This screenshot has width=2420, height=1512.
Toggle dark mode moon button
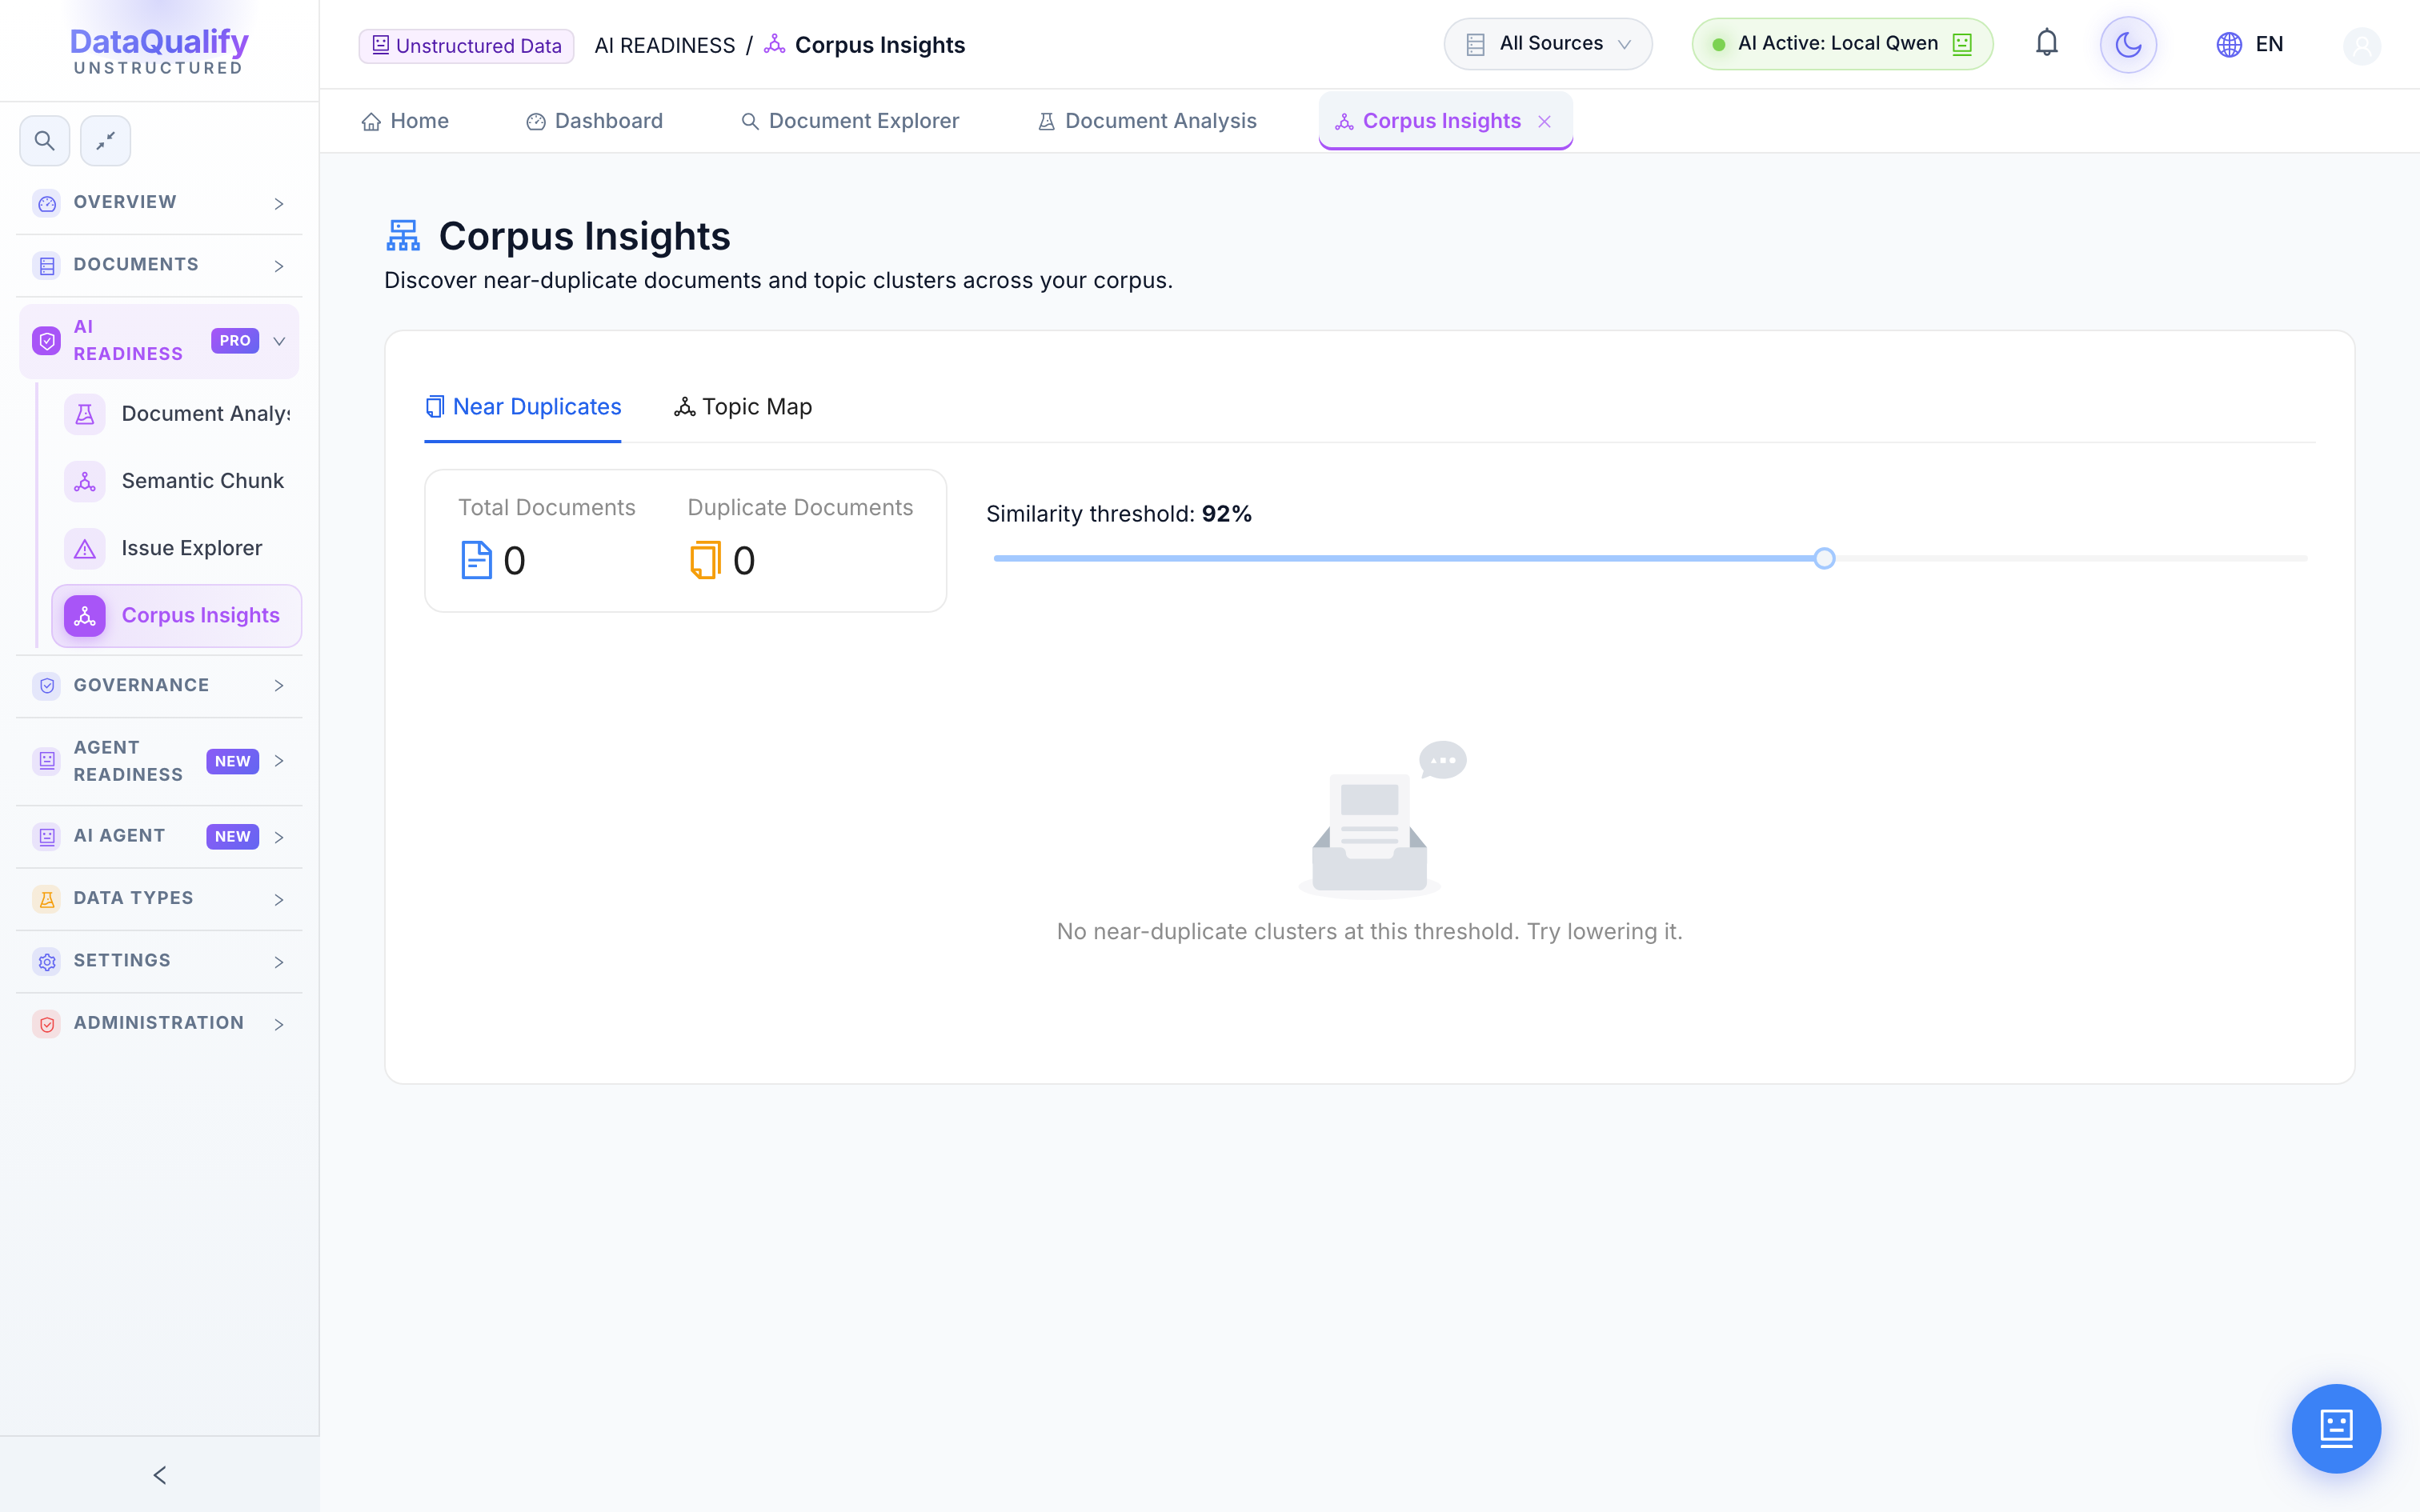tap(2128, 45)
